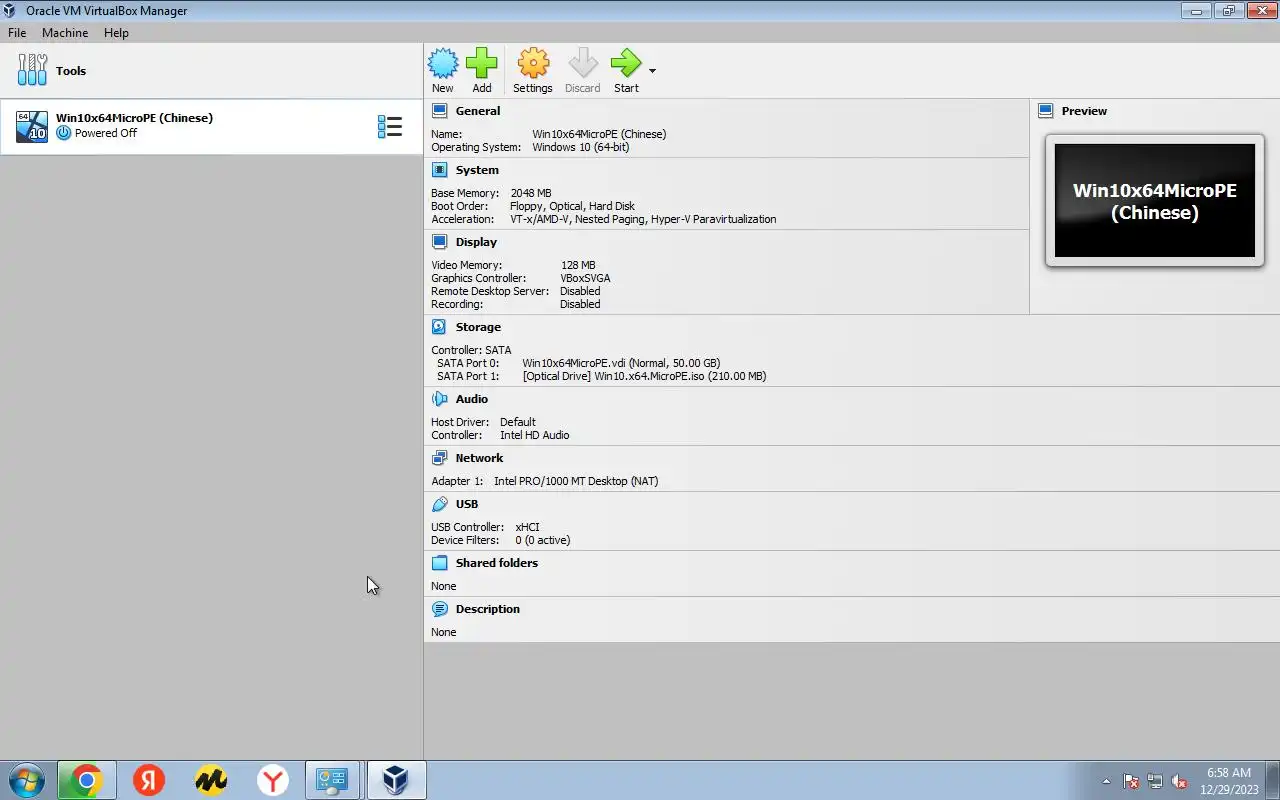
Task: Click the xHCI USB Controller value
Action: tap(527, 527)
